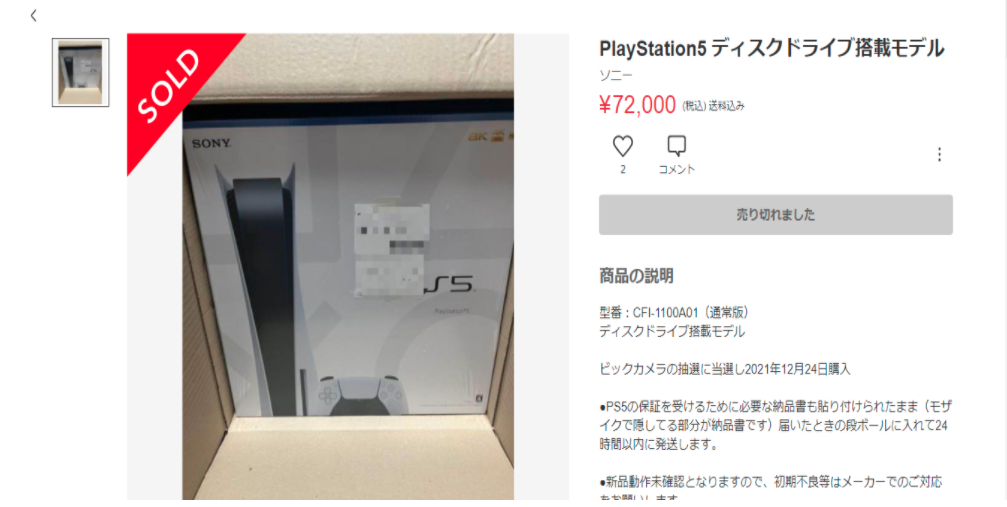Go back using the left arrow
1007x507 pixels.
point(33,15)
